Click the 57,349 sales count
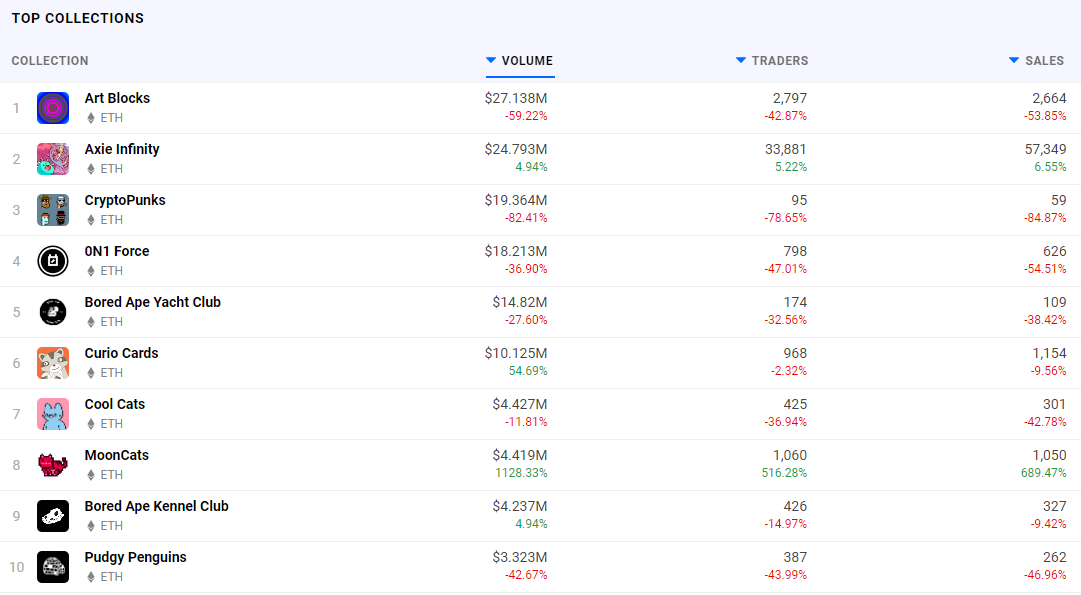 pos(1045,149)
